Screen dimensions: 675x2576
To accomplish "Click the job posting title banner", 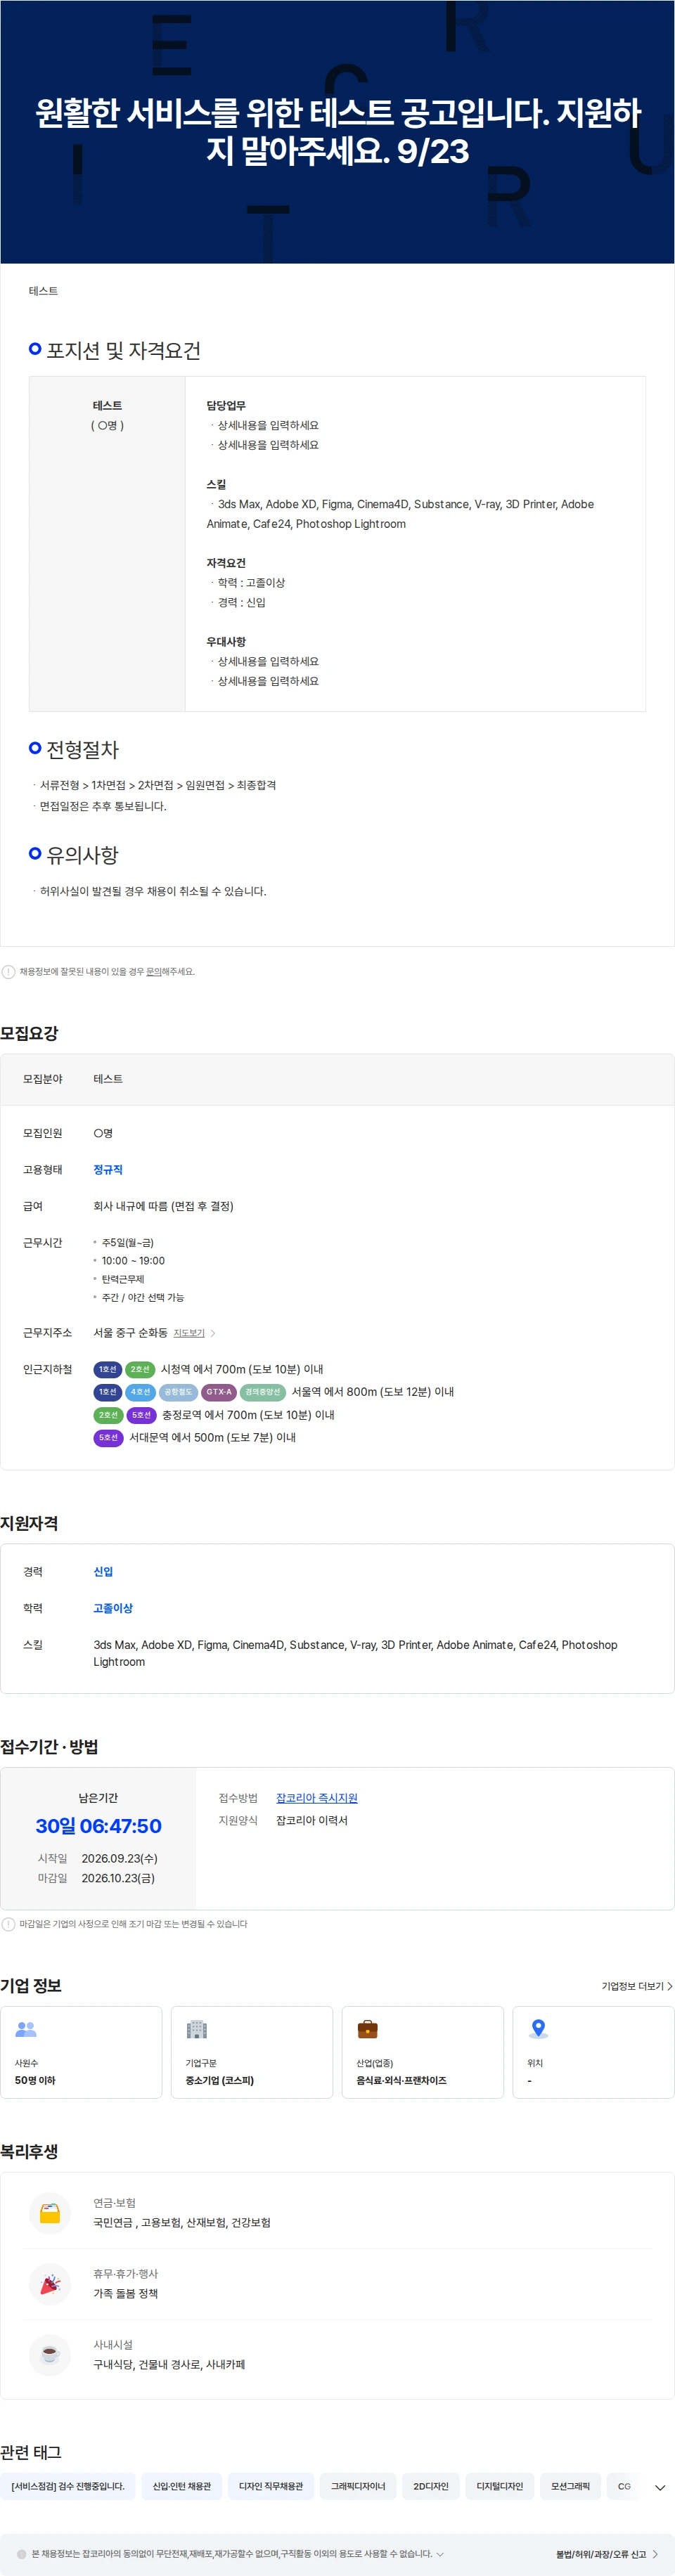I will pyautogui.click(x=338, y=131).
